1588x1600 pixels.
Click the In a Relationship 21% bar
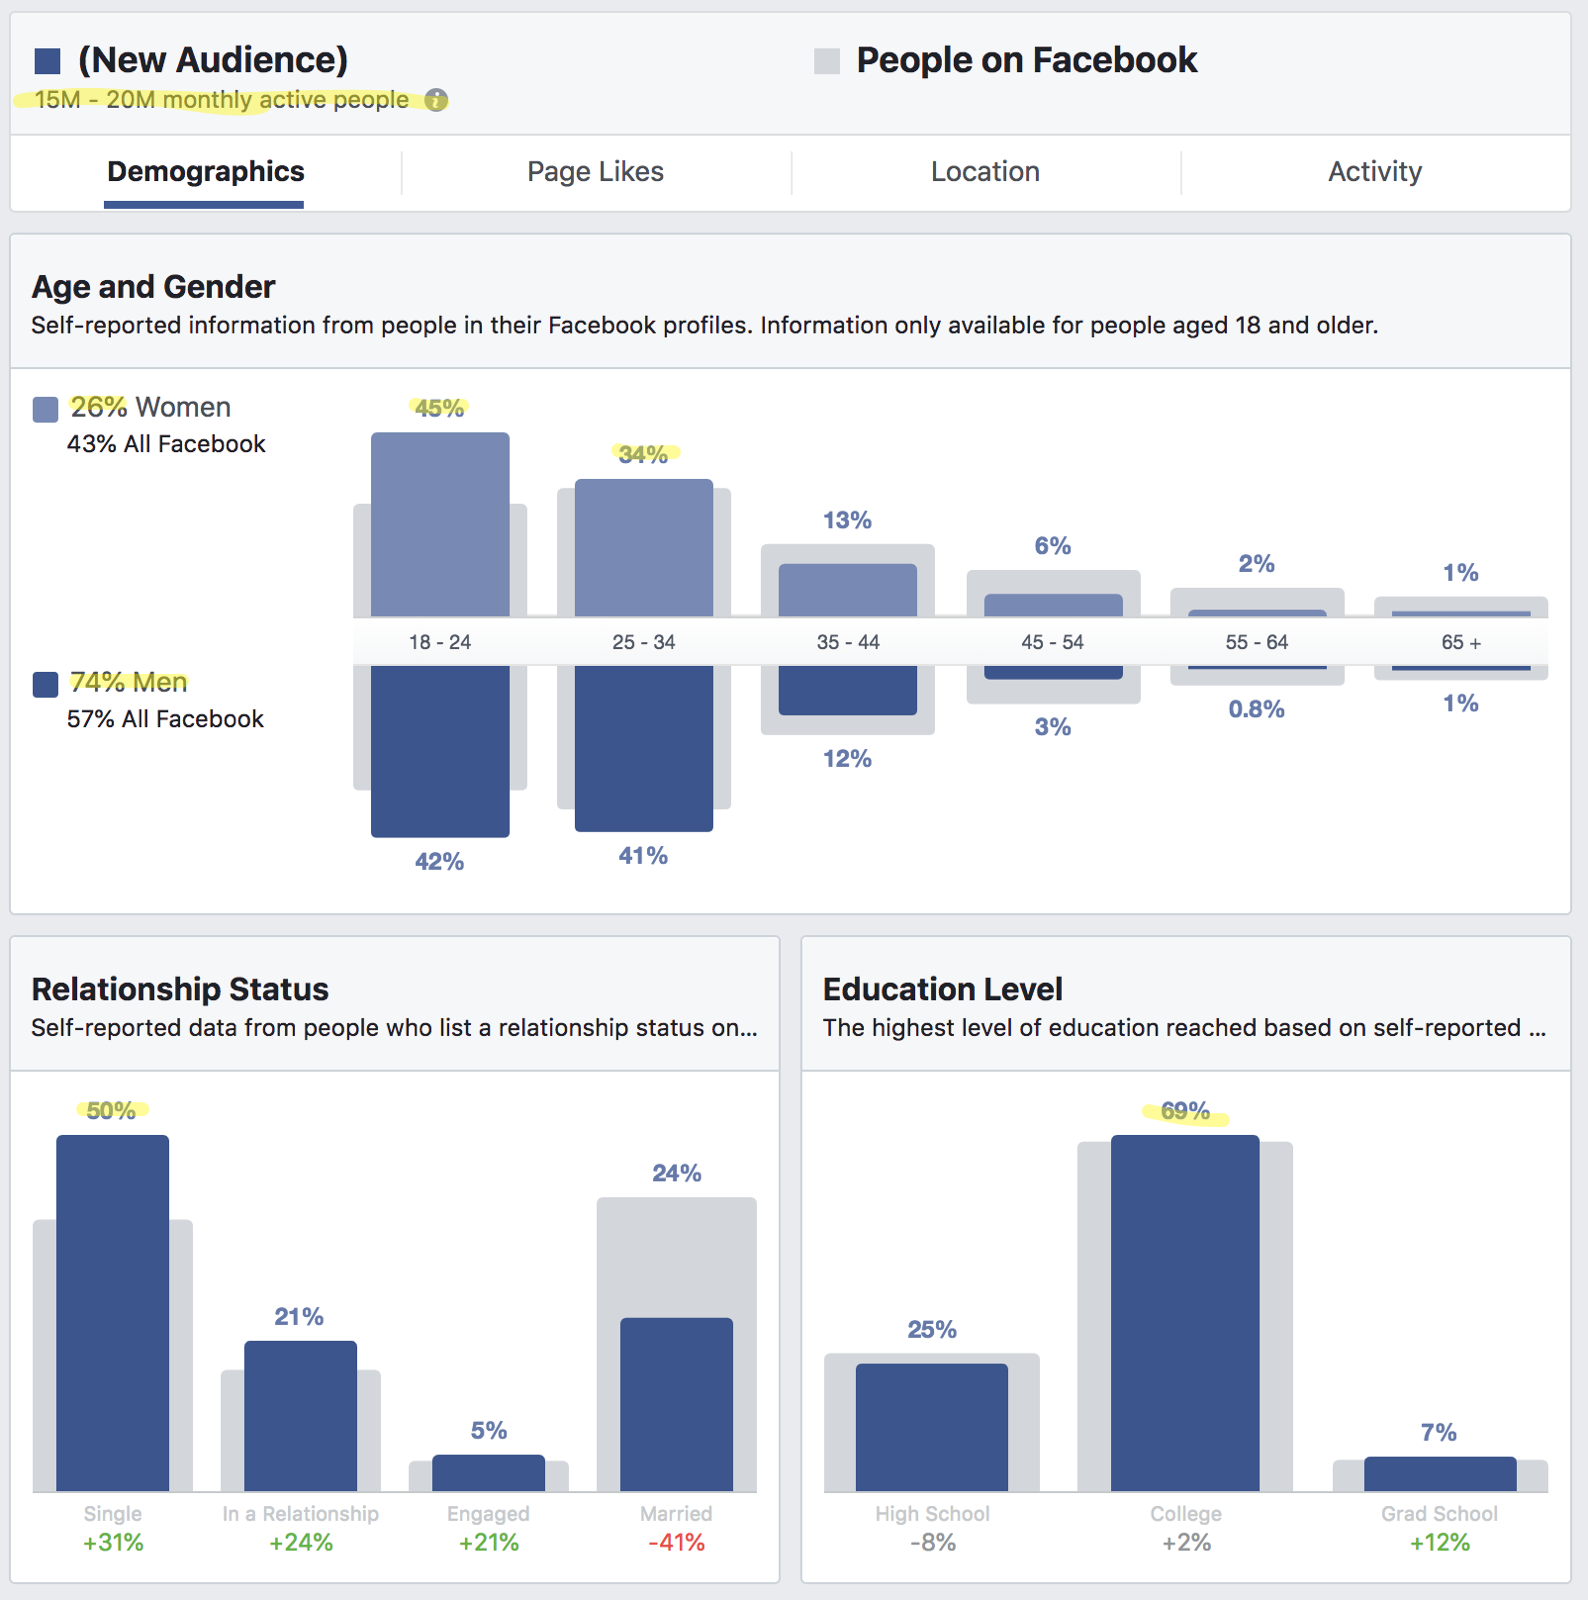[x=300, y=1416]
